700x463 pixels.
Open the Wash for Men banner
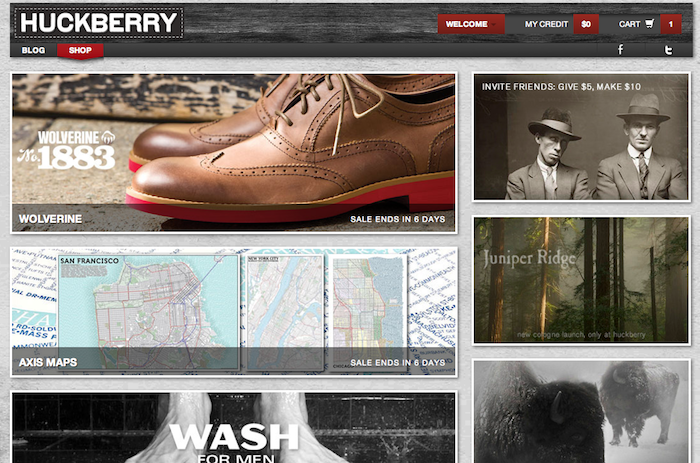tap(233, 428)
